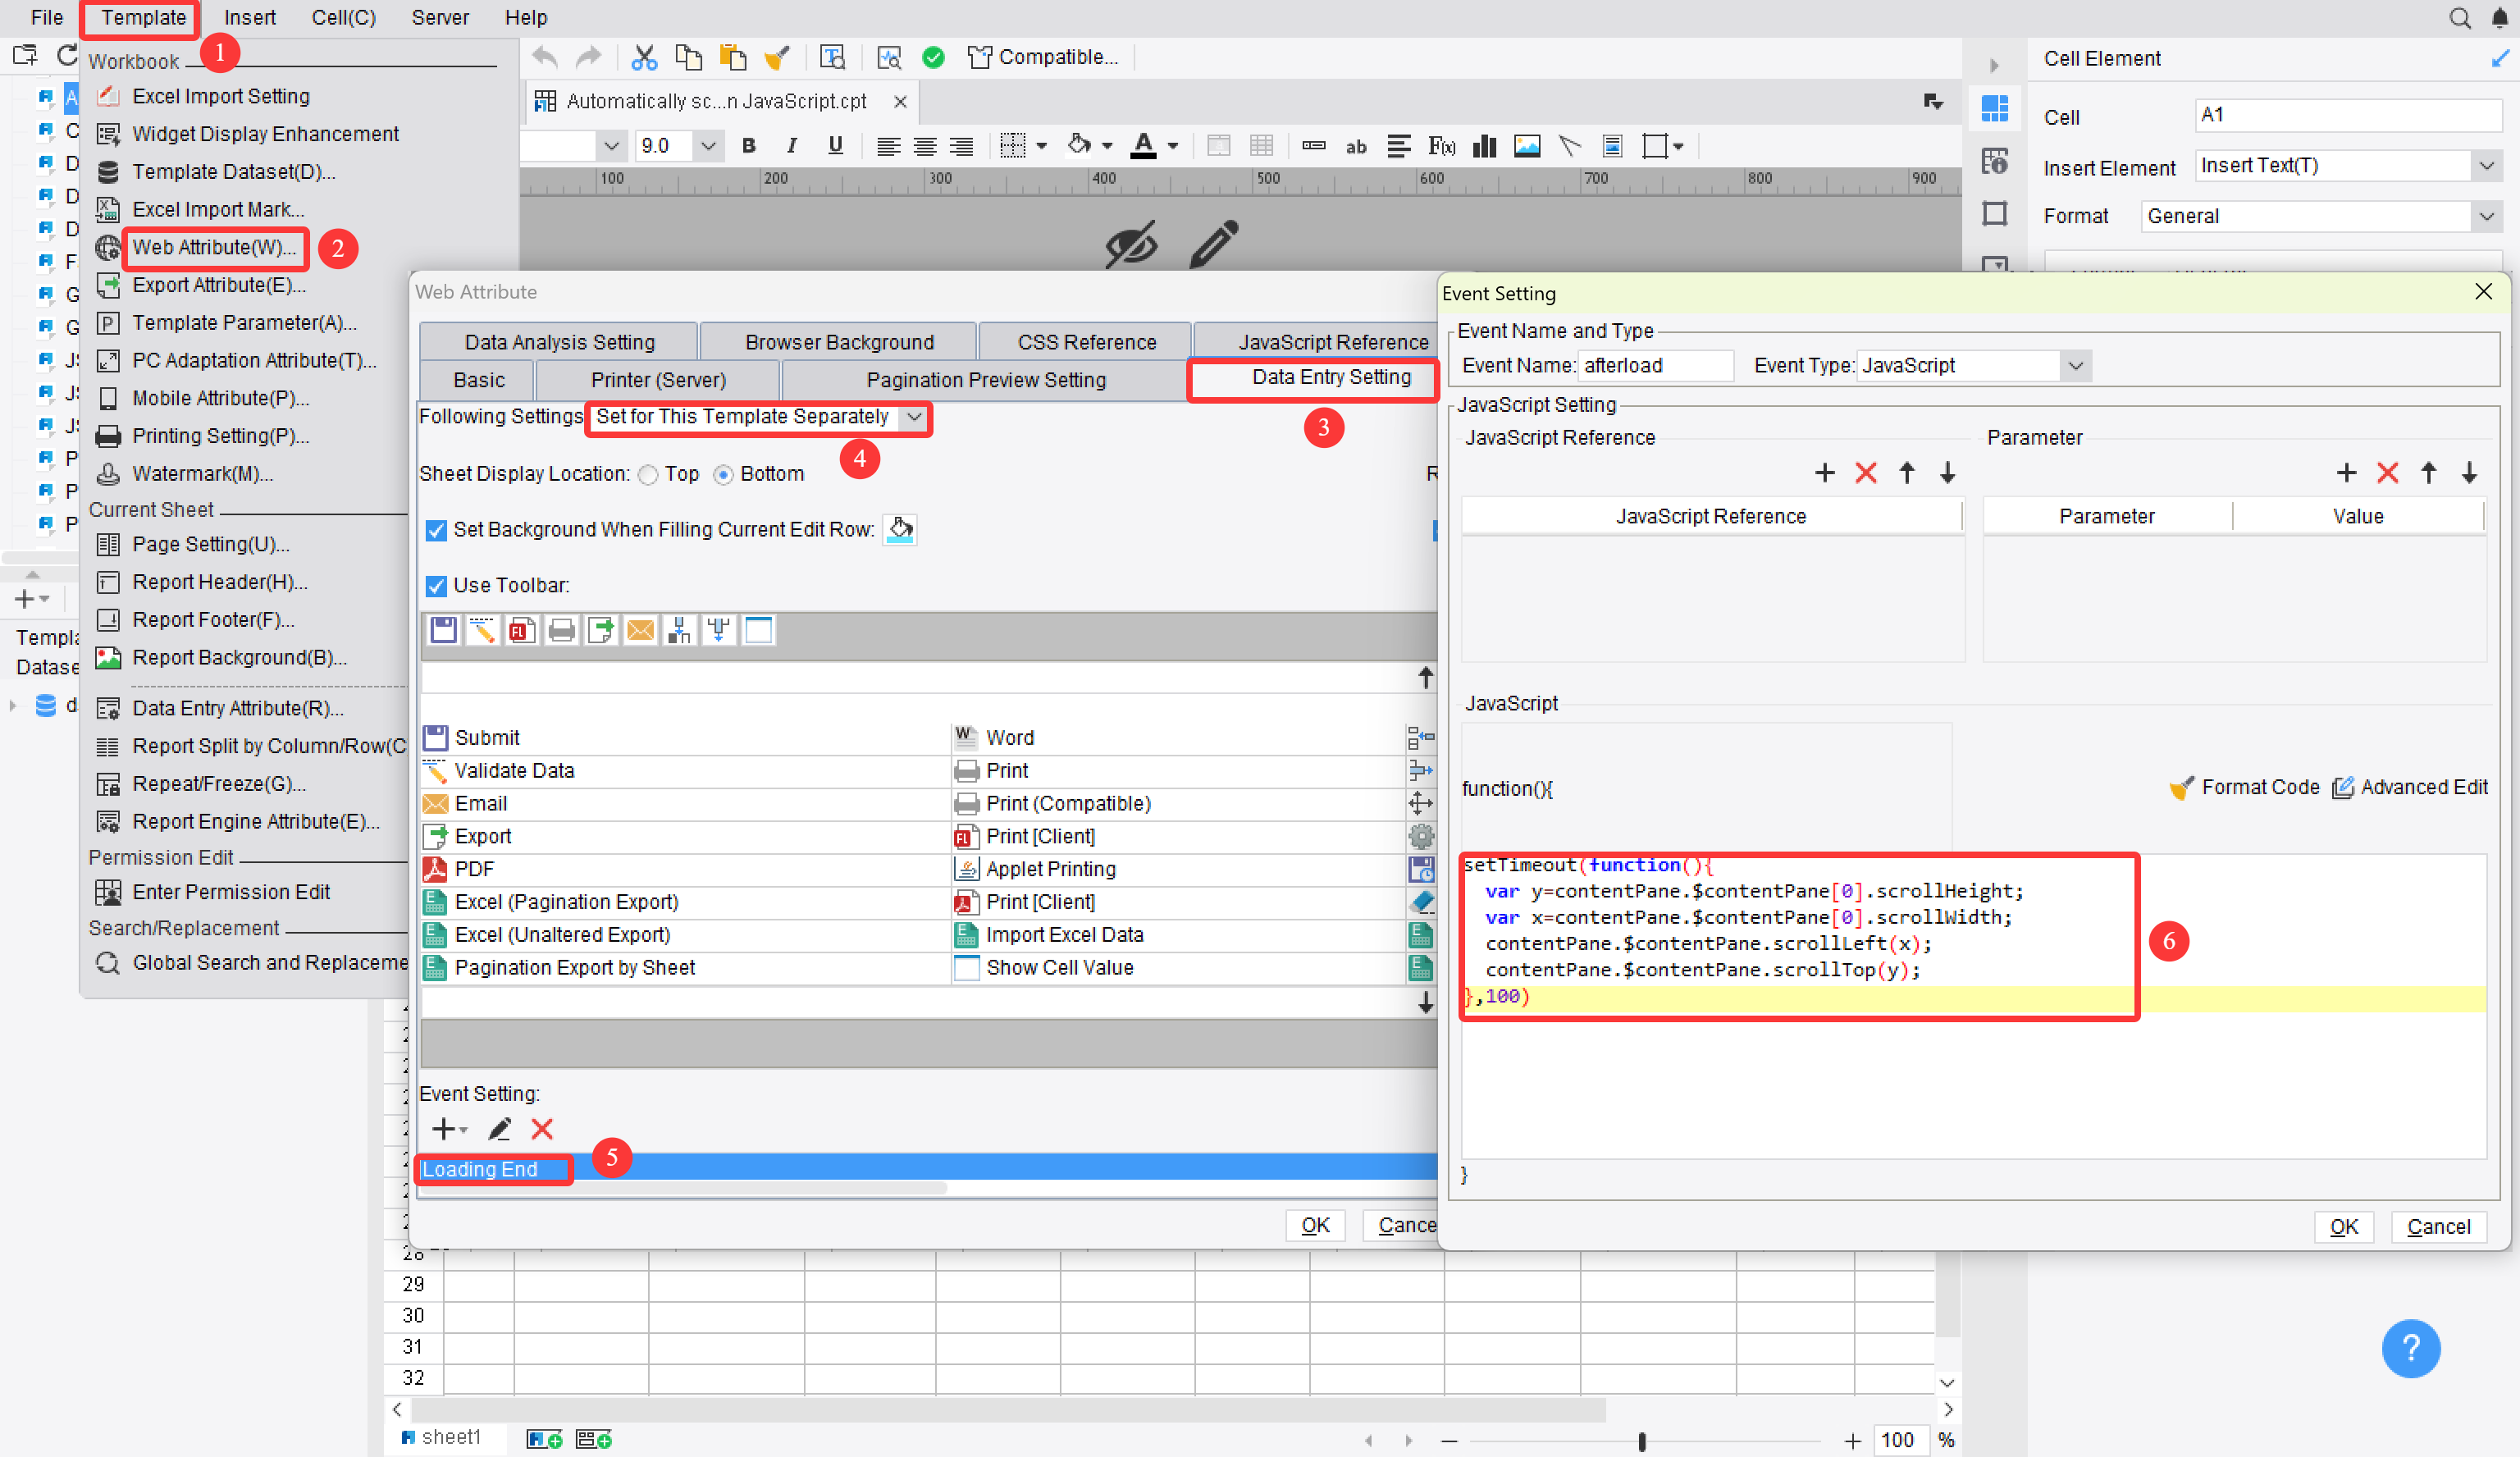Click the current edit row background color swatch
The width and height of the screenshot is (2520, 1457).
pyautogui.click(x=900, y=529)
